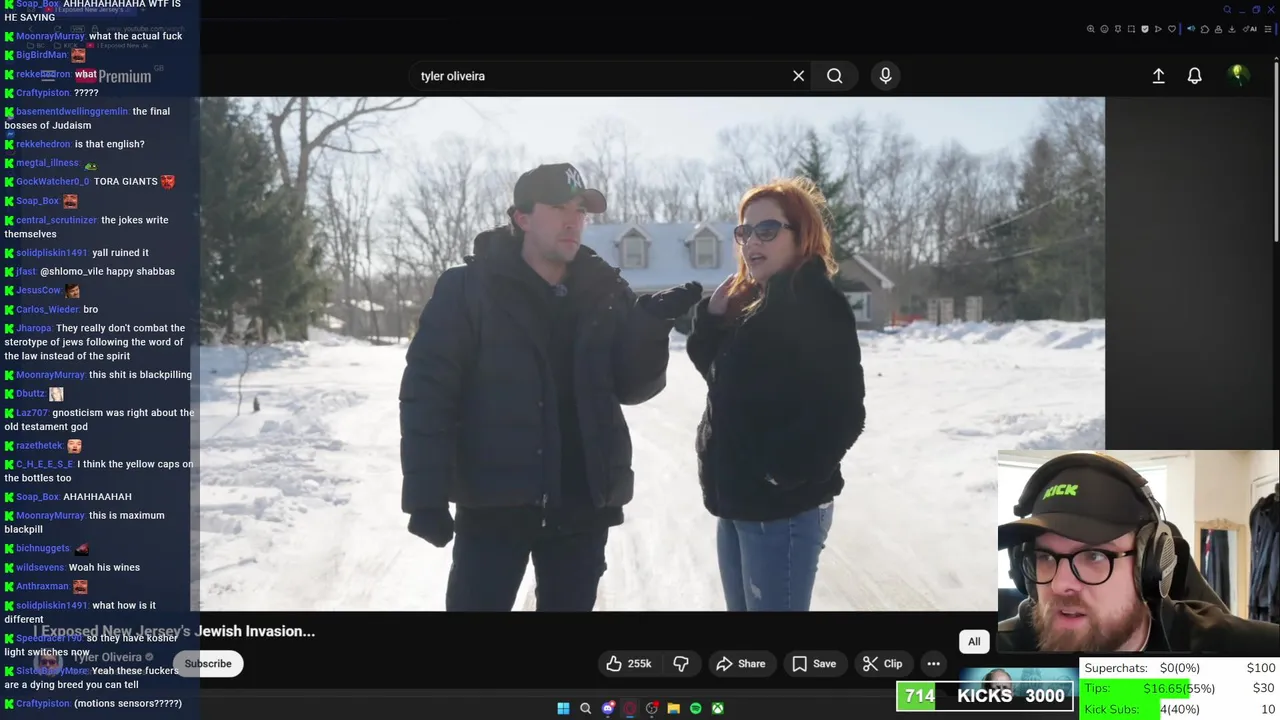Open the three-dot more actions menu
This screenshot has height=720, width=1280.
click(x=933, y=664)
